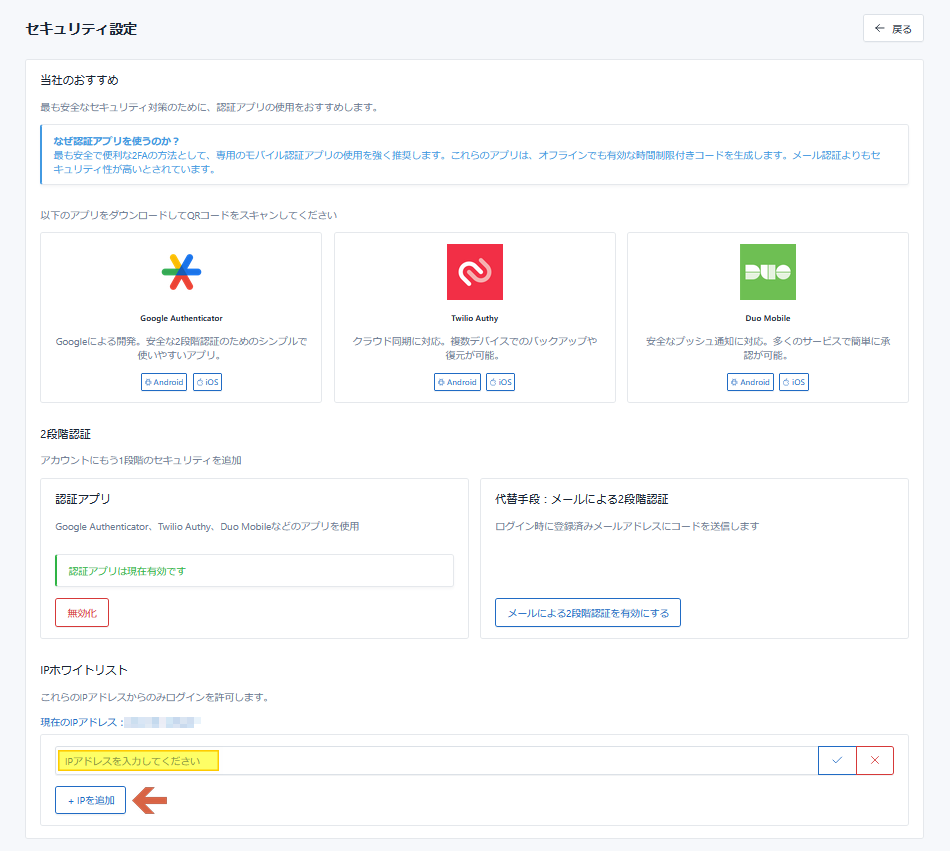Cancel IP entry with the red X icon

pyautogui.click(x=875, y=761)
